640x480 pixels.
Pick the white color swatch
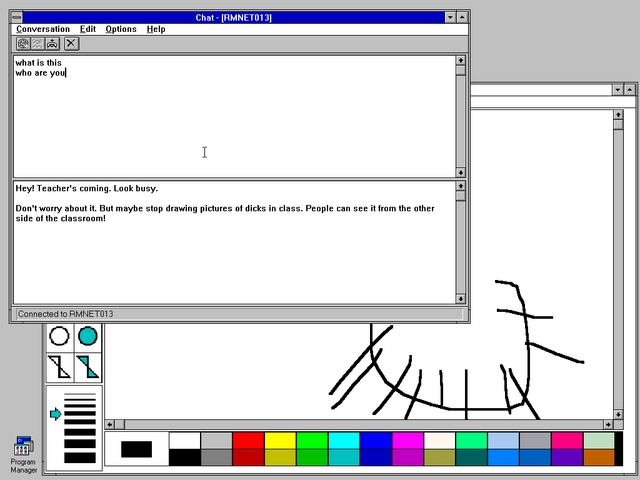point(185,441)
